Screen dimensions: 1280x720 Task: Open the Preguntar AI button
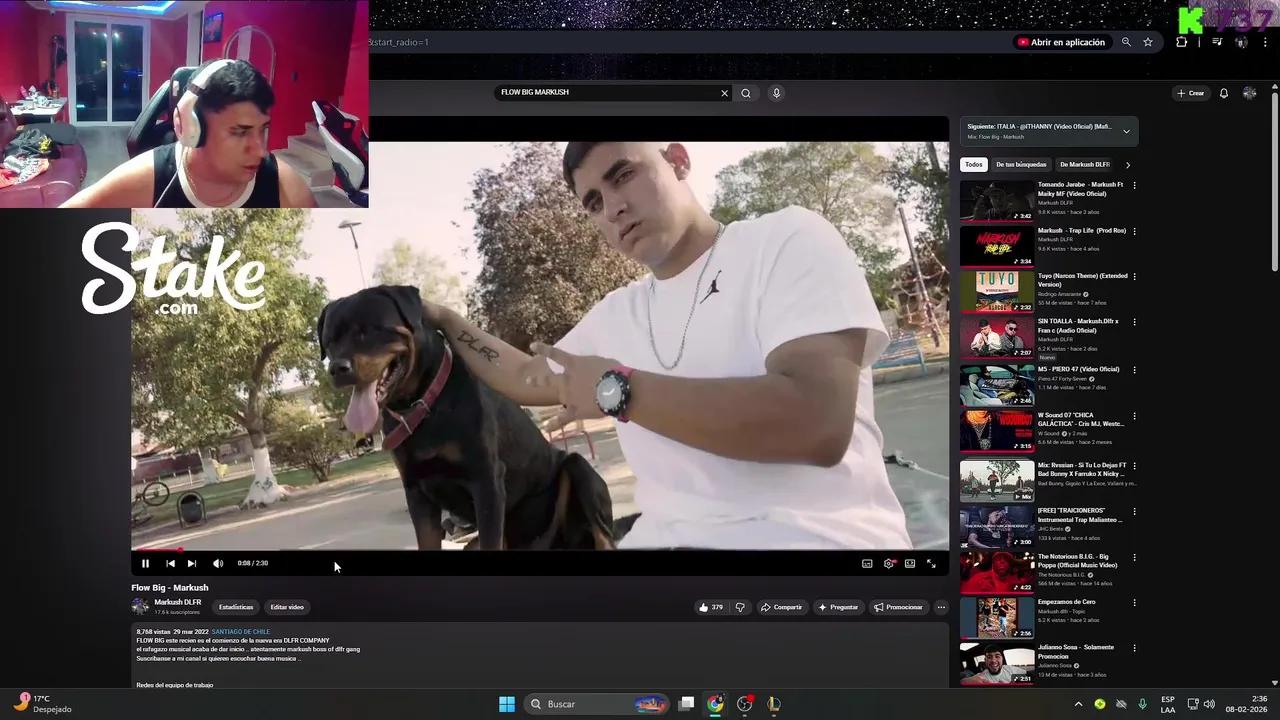(838, 607)
